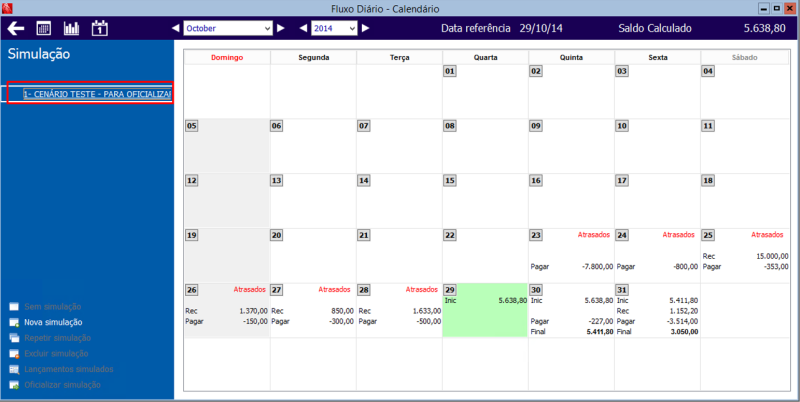Click Rec value 1.152,20

(x=684, y=311)
